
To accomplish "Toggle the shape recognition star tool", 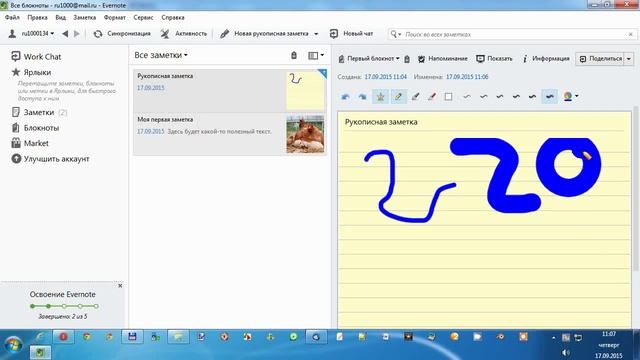I will (380, 97).
